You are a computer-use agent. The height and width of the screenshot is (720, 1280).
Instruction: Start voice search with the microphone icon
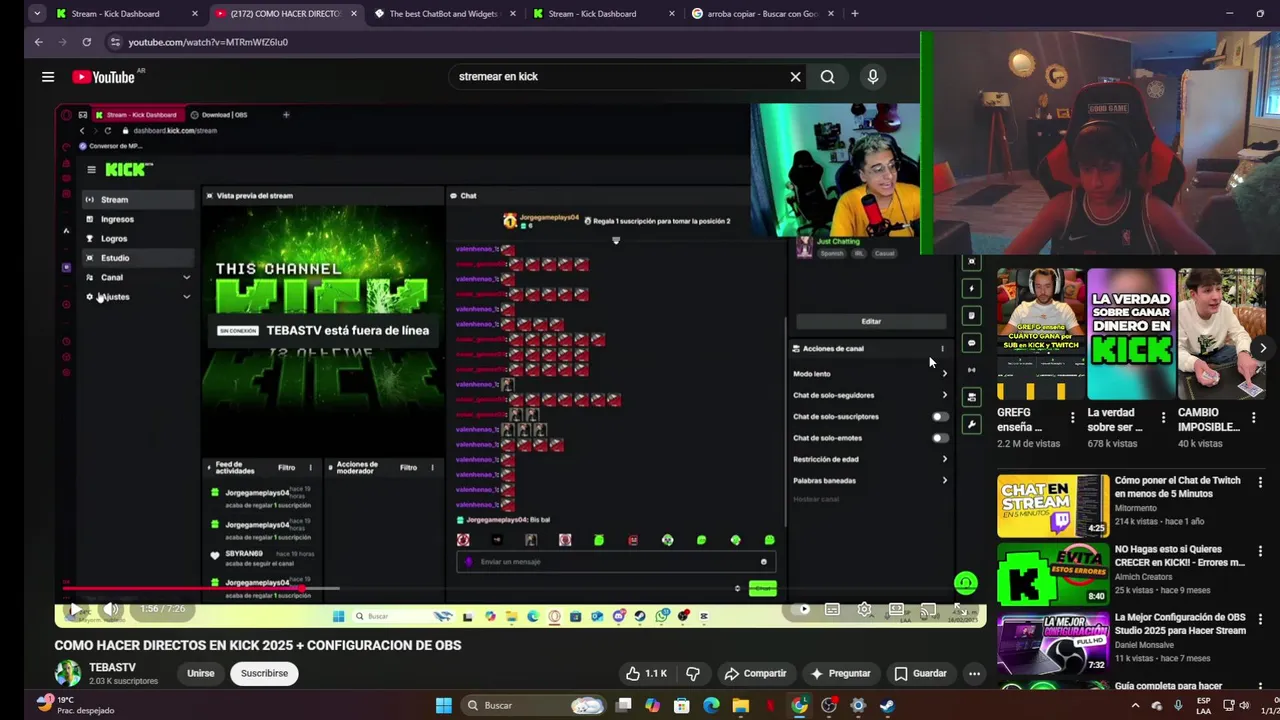(x=873, y=77)
